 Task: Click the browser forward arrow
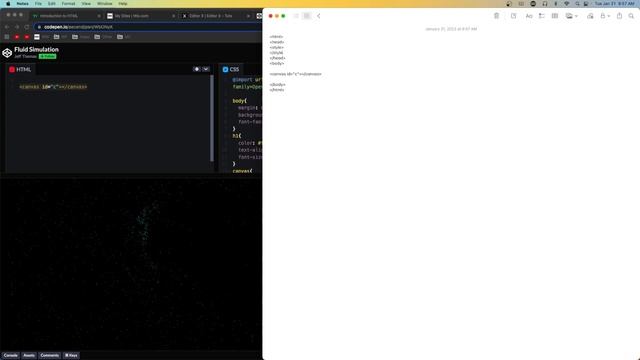tap(17, 27)
